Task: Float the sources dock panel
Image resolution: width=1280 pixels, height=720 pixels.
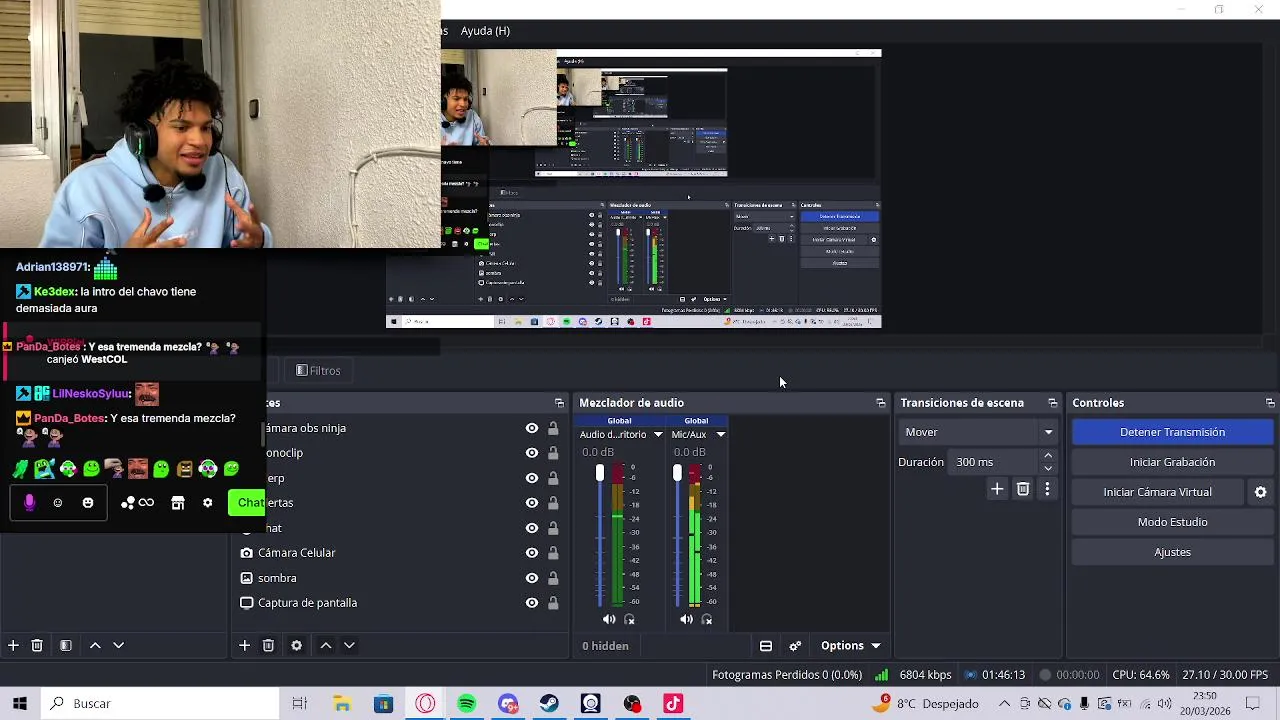Action: [x=559, y=403]
